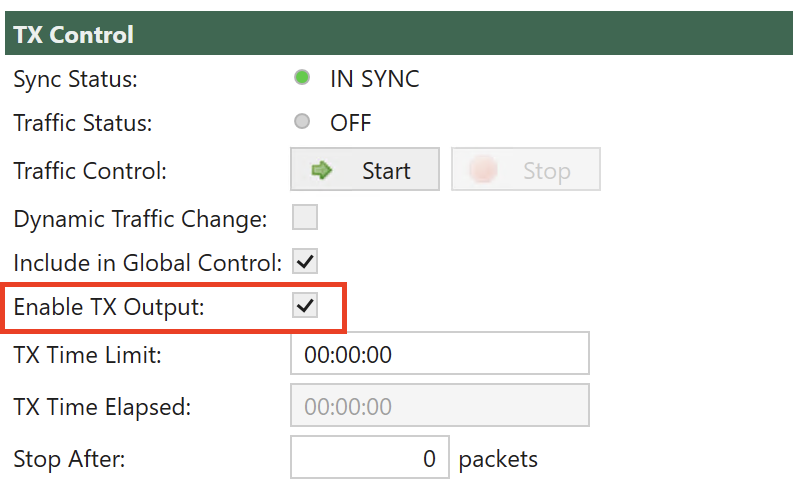Click the Traffic Control label

pyautogui.click(x=90, y=171)
